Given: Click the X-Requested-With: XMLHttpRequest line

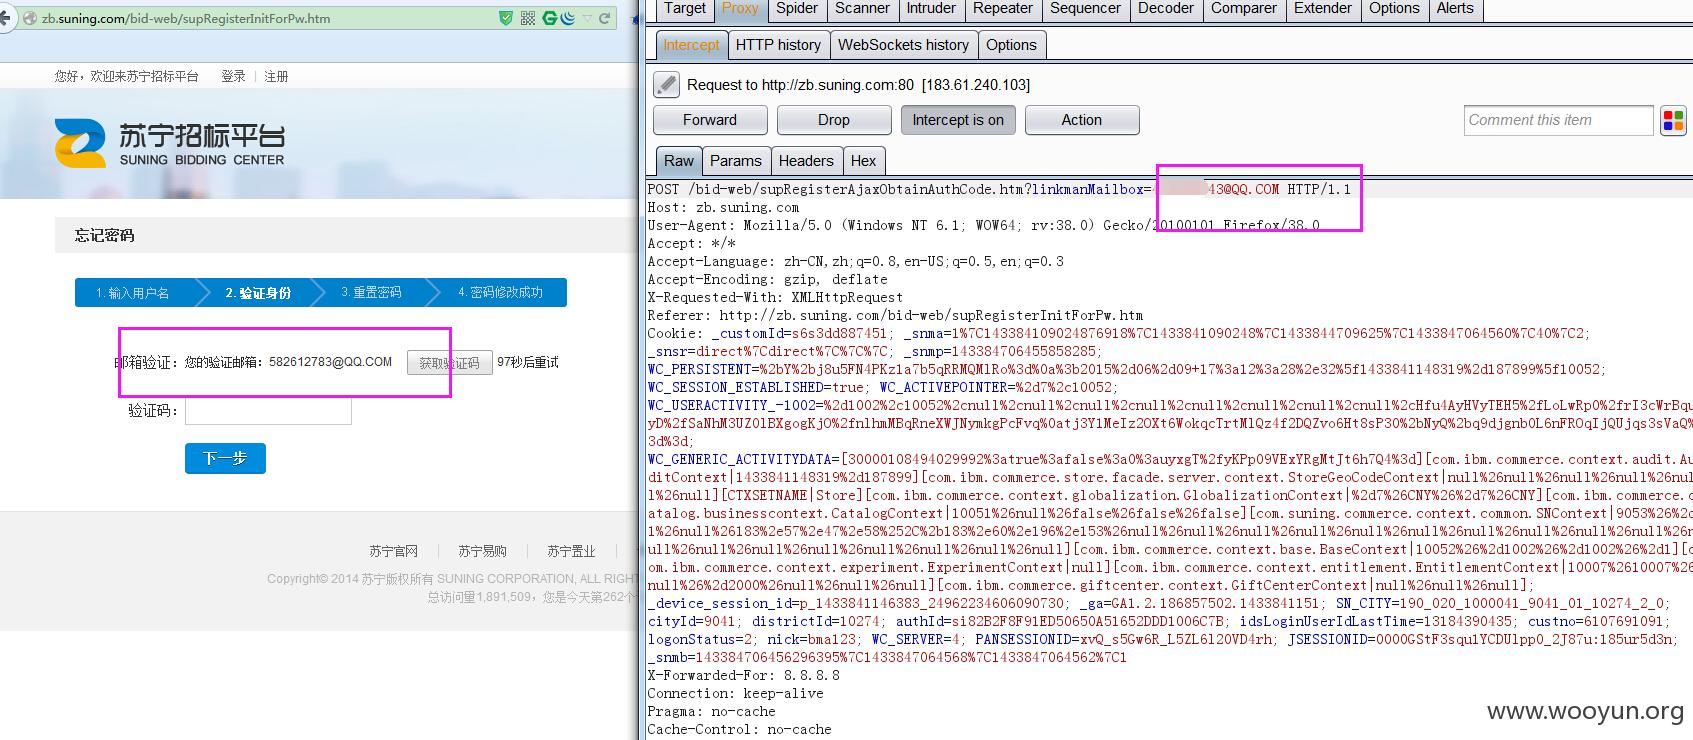Looking at the screenshot, I should [775, 298].
